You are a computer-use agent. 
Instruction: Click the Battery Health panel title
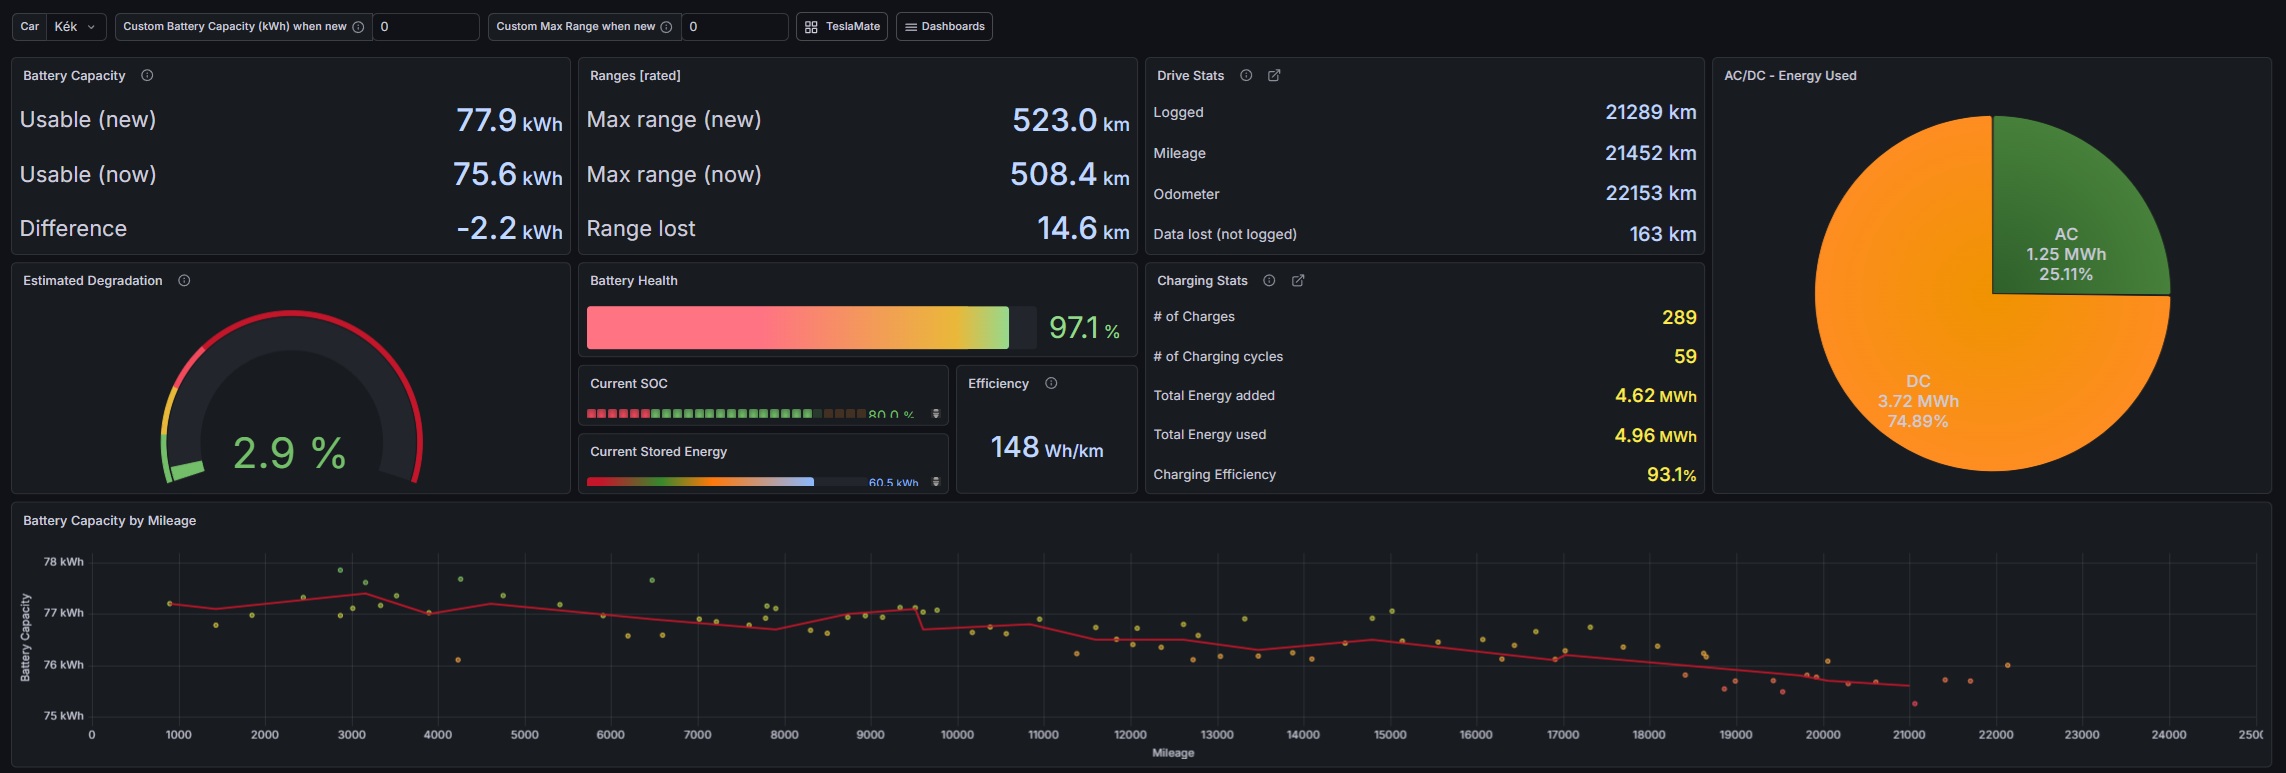[x=633, y=281]
